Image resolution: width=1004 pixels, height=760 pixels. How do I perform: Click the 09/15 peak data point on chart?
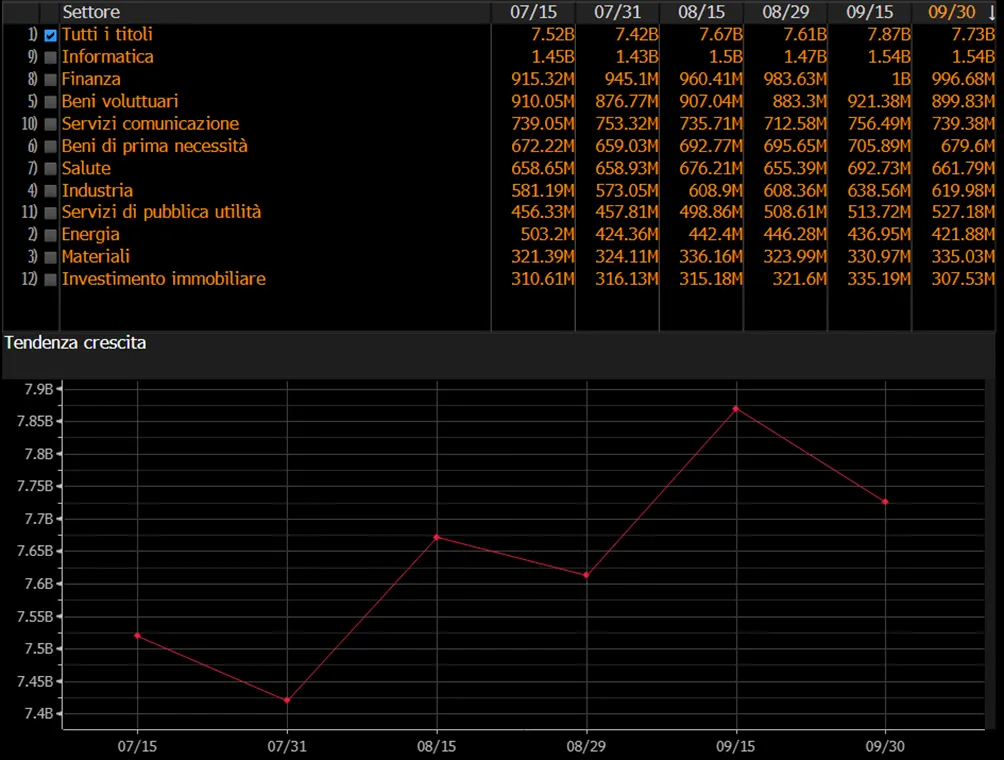click(x=736, y=408)
